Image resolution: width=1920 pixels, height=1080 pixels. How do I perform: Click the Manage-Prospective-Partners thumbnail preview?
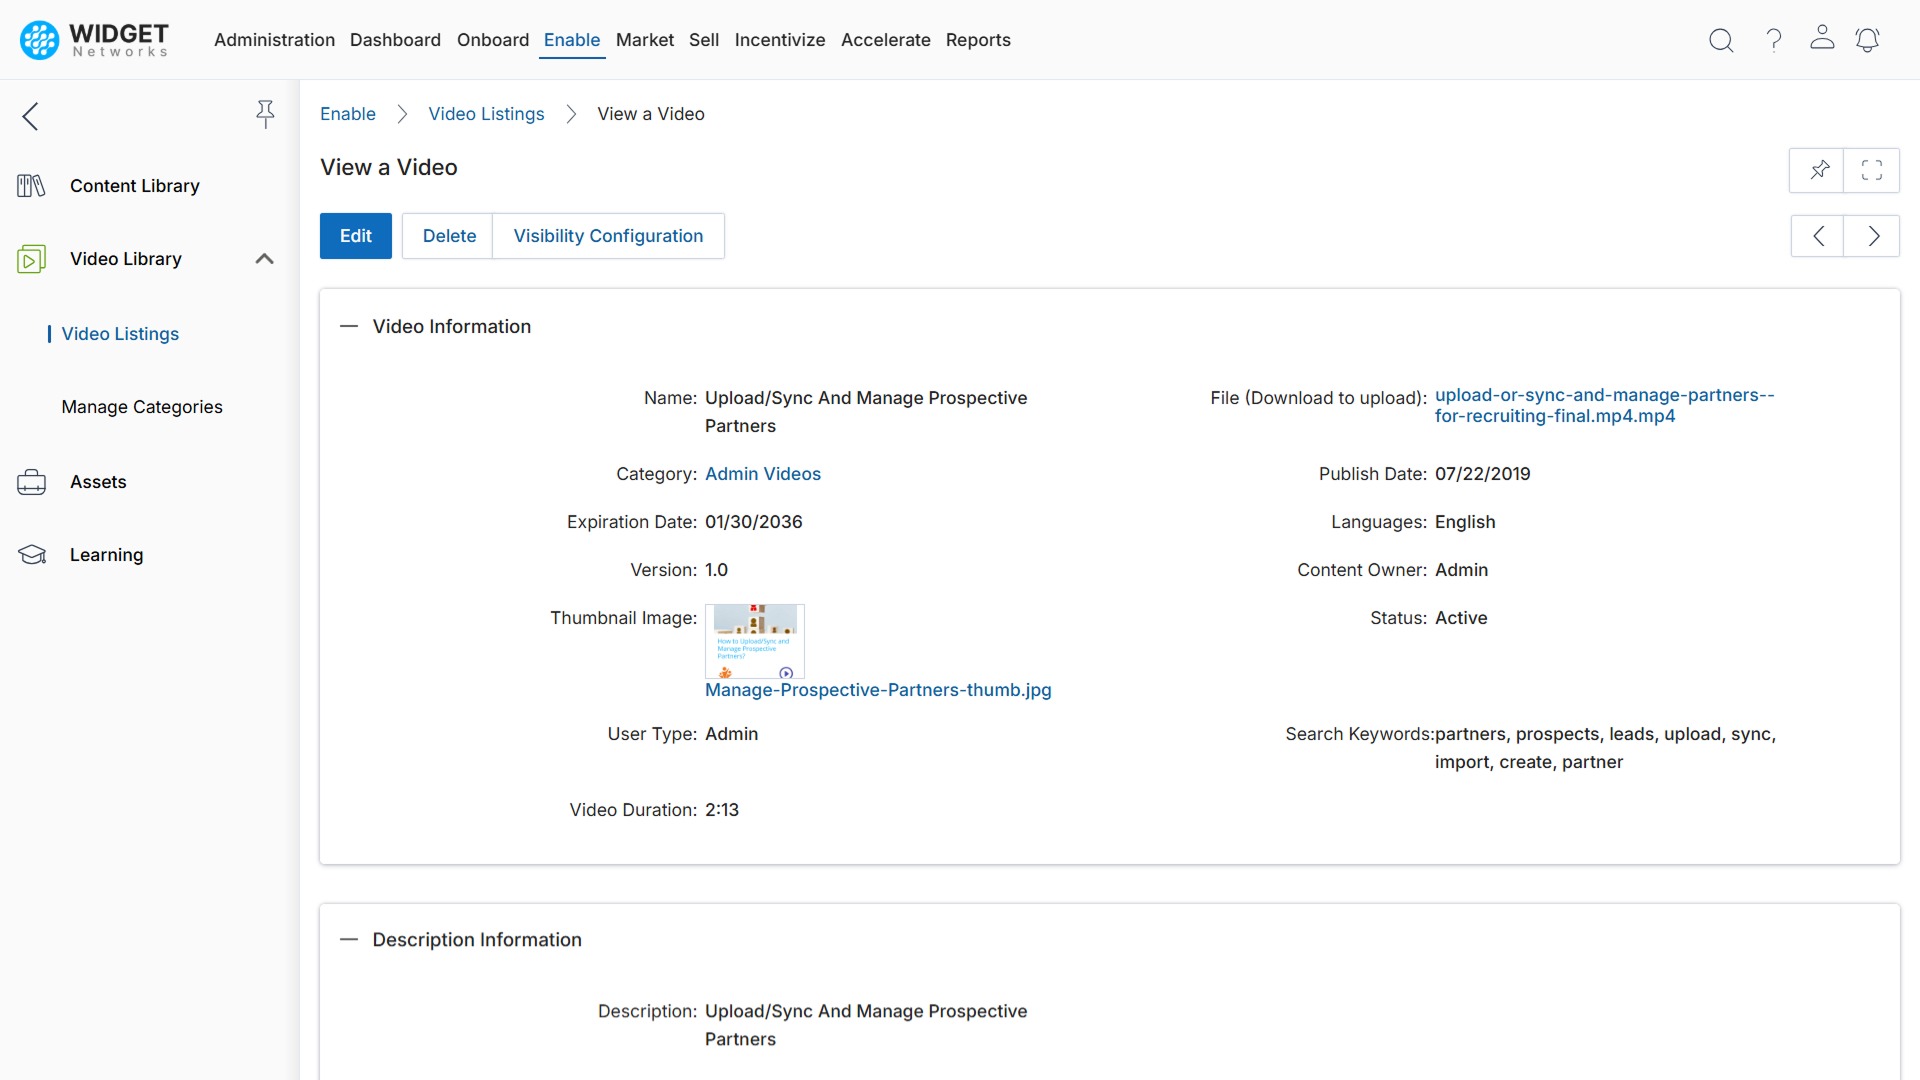coord(755,641)
